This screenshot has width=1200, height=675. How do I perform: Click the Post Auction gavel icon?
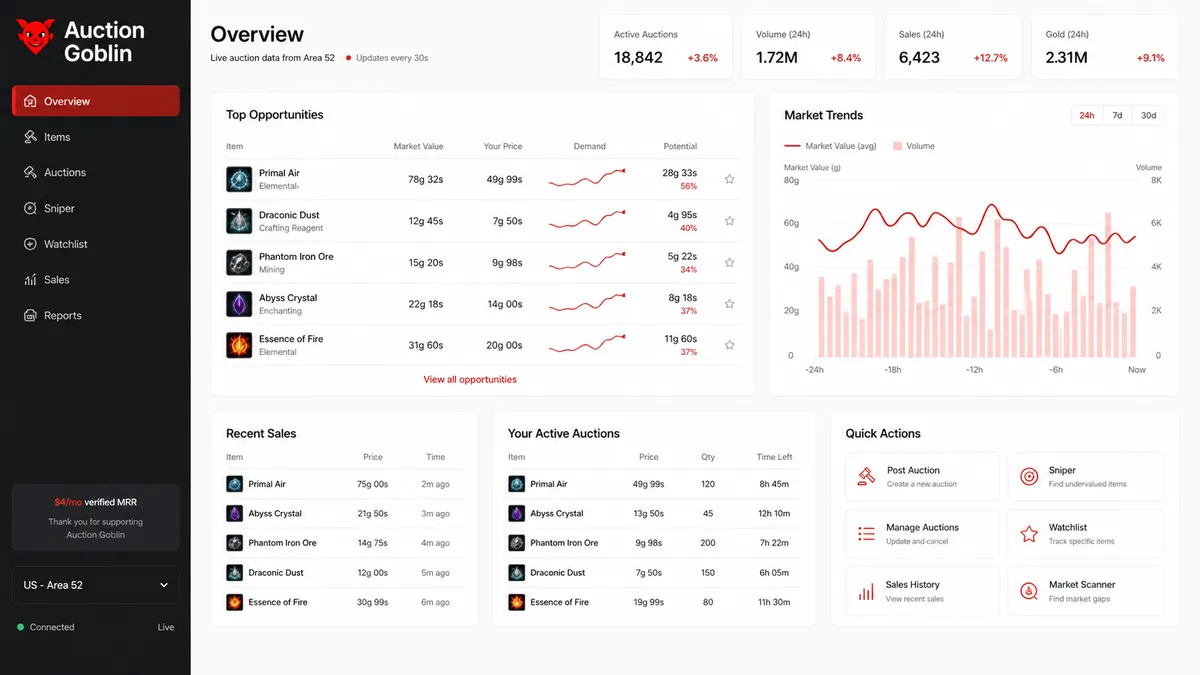866,477
